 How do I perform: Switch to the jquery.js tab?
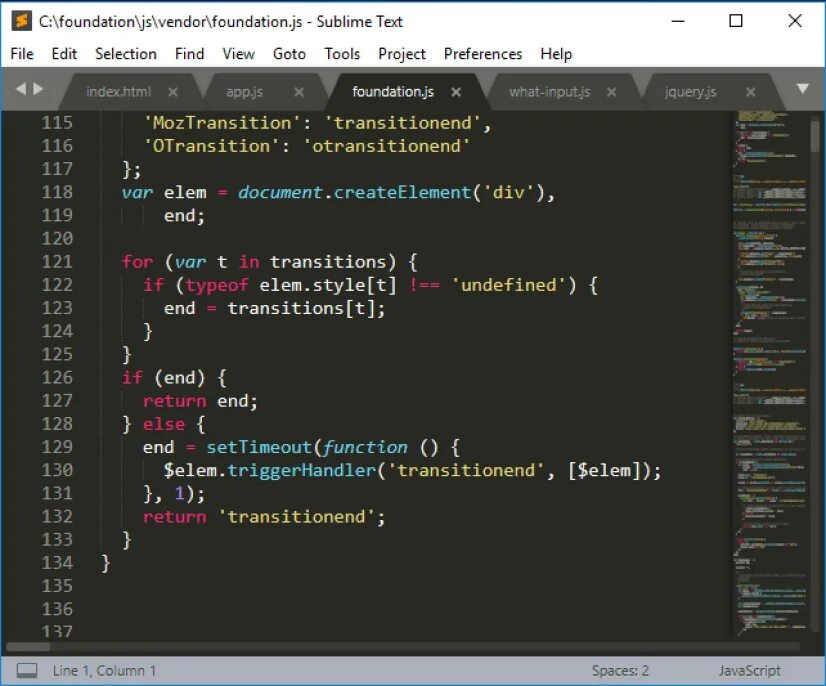(x=690, y=92)
